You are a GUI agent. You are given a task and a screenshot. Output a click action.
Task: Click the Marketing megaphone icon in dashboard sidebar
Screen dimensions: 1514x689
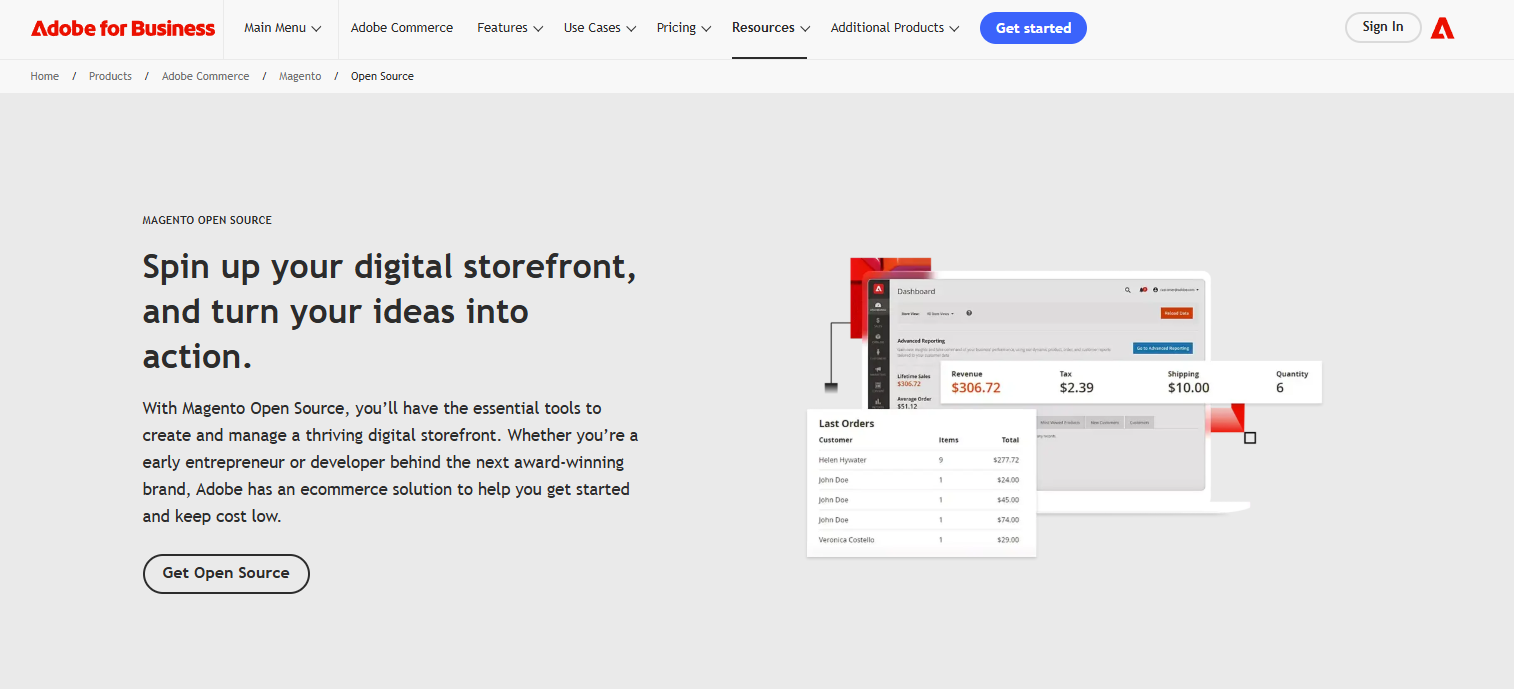[878, 369]
